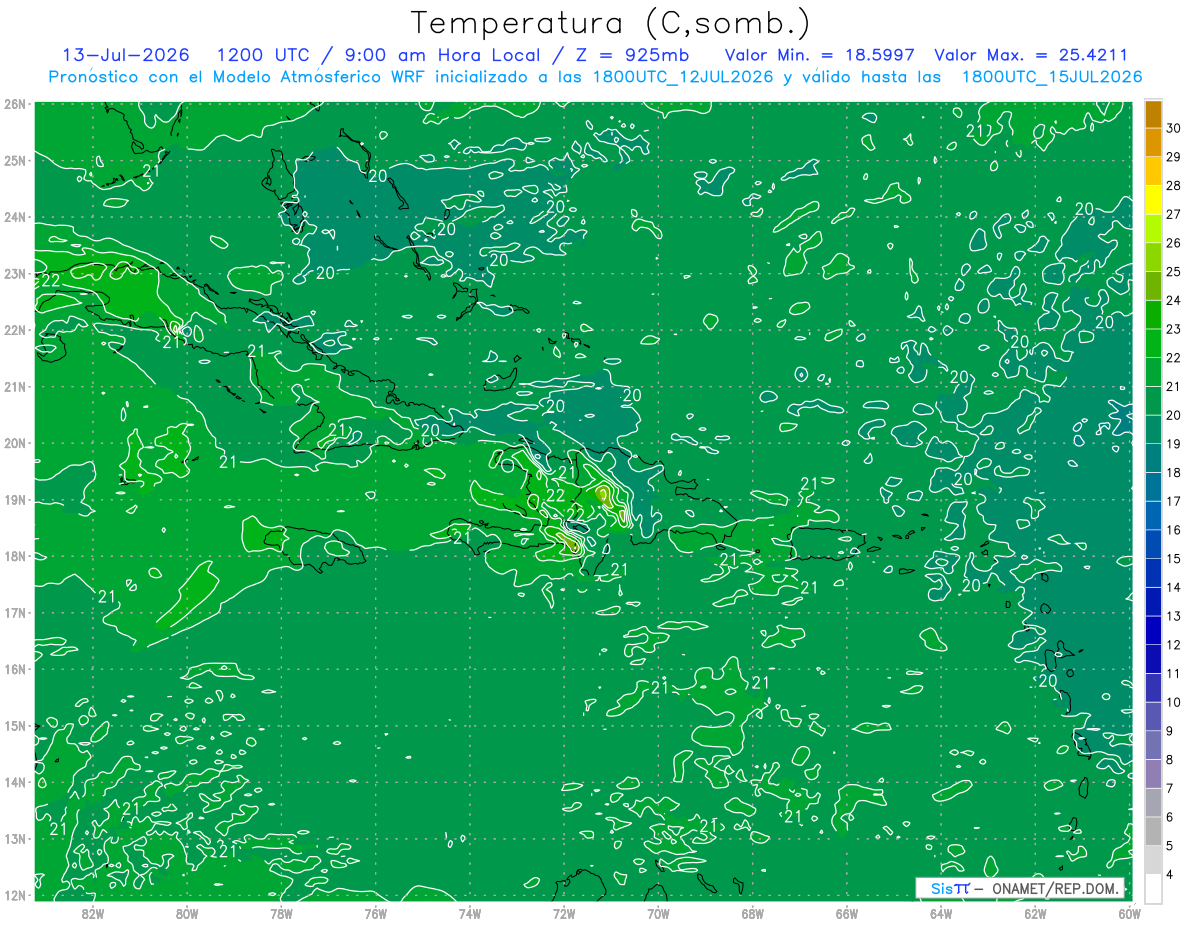1200x927 pixels.
Task: Click the '24' label on the color scale
Action: coord(1174,300)
